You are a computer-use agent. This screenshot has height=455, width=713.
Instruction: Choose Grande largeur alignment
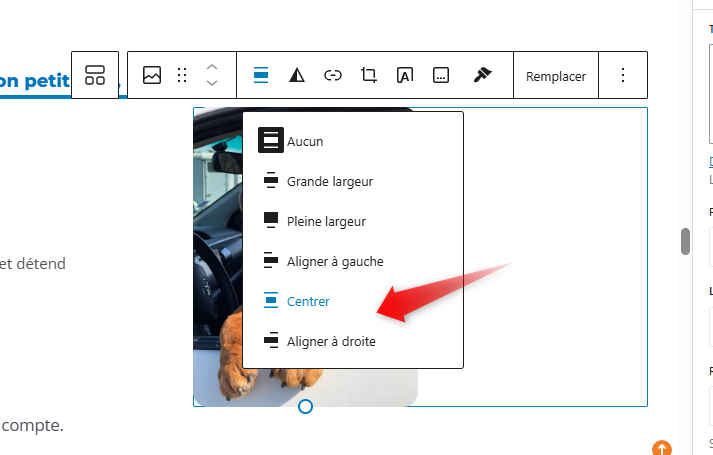pos(329,181)
